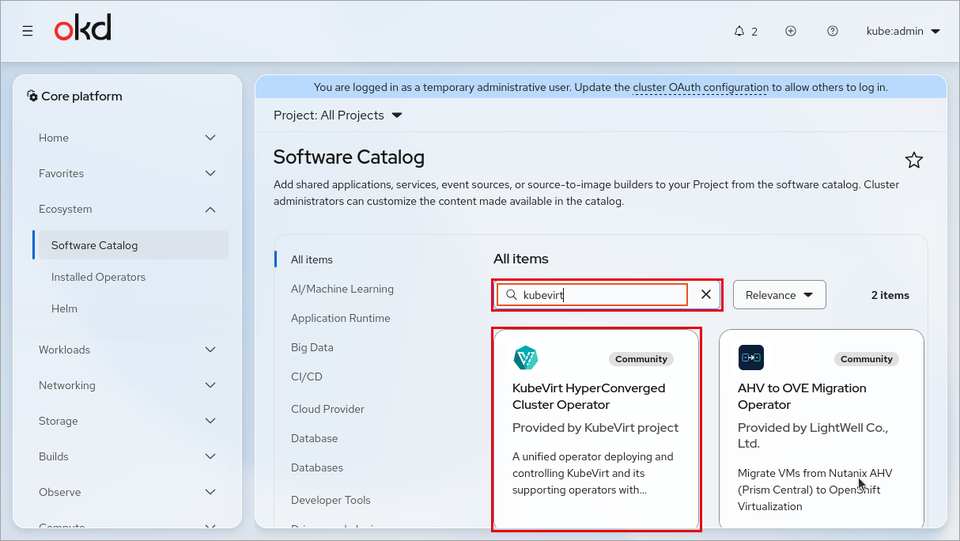Viewport: 960px width, 541px height.
Task: Go to okd logo home
Action: 83,28
